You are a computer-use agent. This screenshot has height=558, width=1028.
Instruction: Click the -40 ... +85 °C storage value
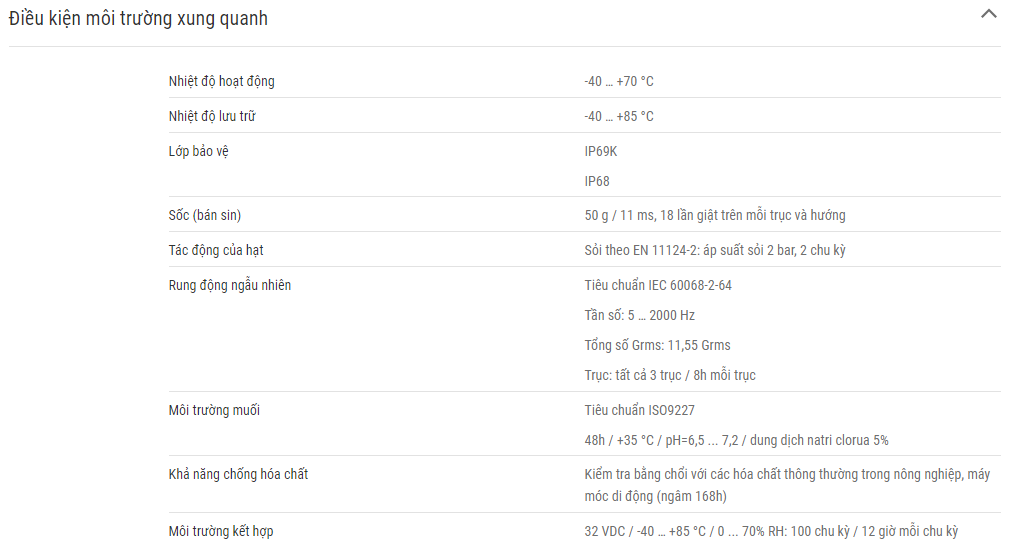coord(619,116)
